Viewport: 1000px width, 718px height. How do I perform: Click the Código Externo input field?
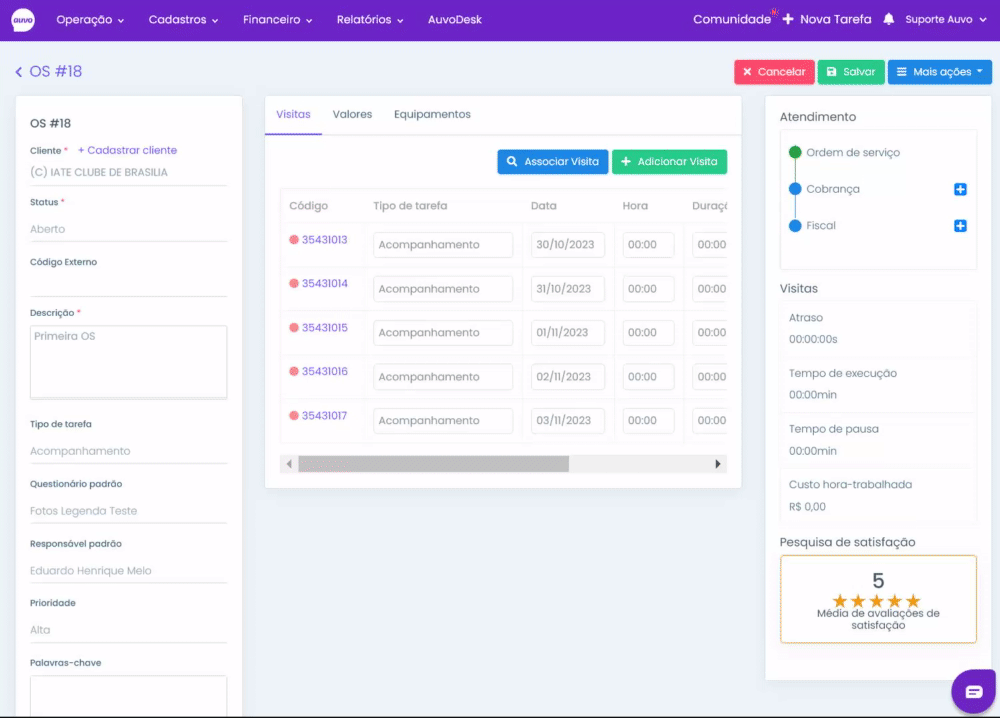tap(128, 284)
